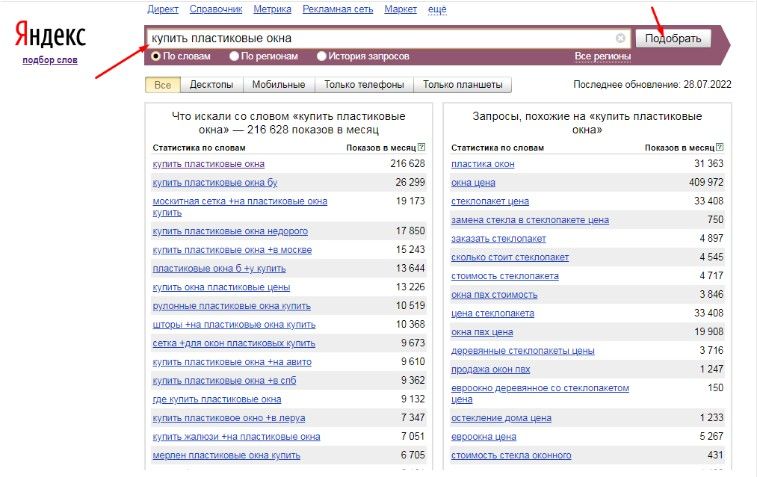Open the 'окна цена' similar query
Image resolution: width=757 pixels, height=477 pixels.
(473, 182)
